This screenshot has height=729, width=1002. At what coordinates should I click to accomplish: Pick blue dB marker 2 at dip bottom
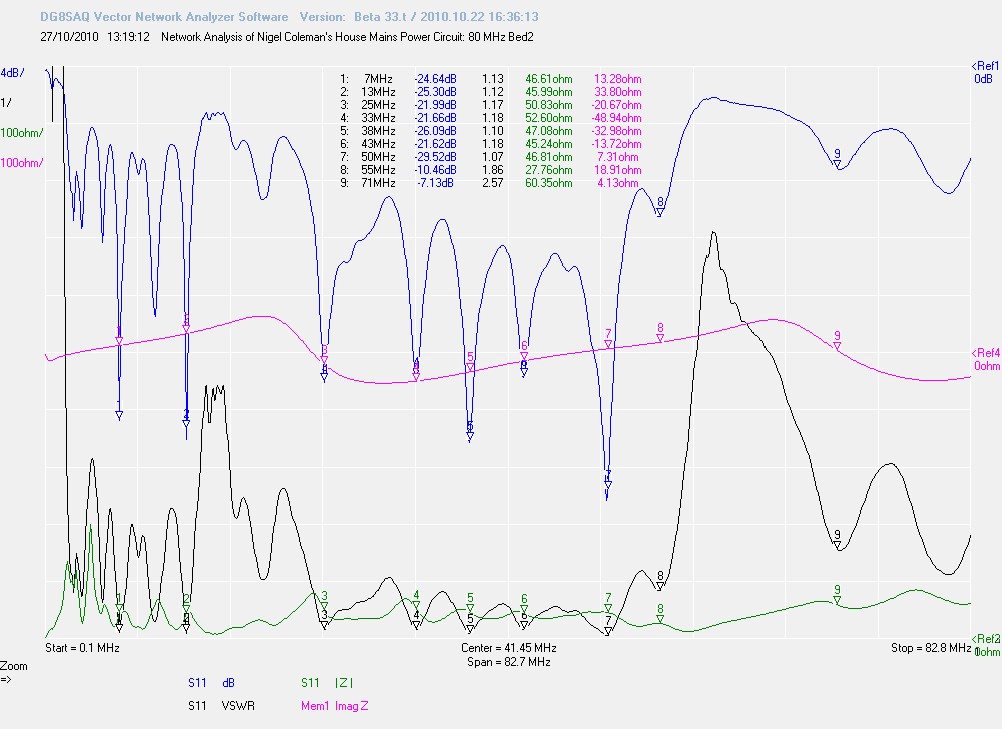coord(186,423)
